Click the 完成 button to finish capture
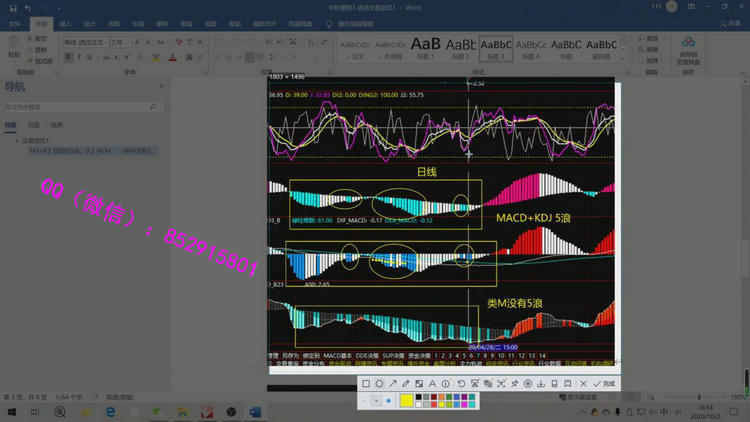The image size is (750, 422). tap(604, 384)
